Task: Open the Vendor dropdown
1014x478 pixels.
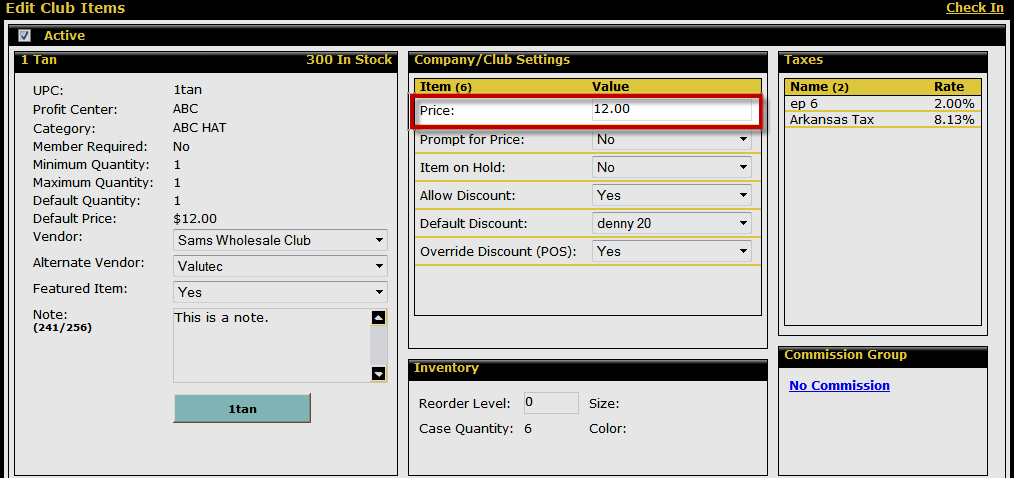Action: [x=280, y=240]
